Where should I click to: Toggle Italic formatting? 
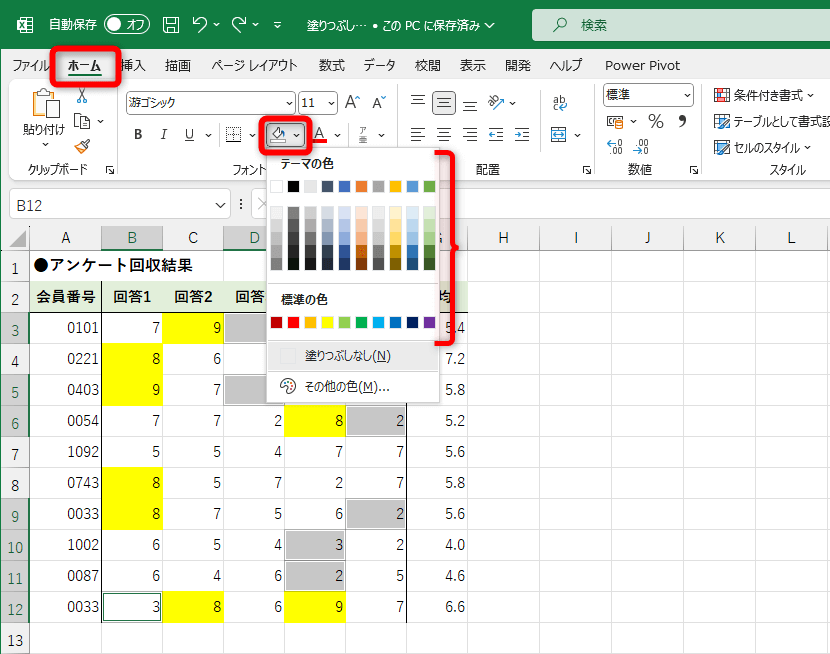tap(164, 135)
